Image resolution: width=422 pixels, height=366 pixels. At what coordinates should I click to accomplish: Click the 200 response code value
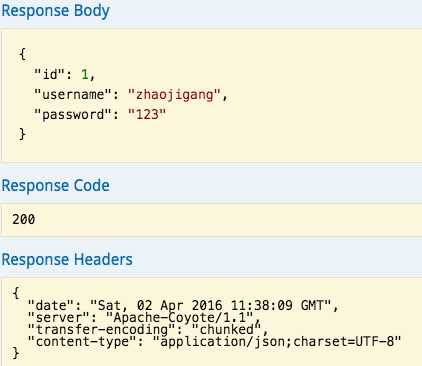click(24, 219)
